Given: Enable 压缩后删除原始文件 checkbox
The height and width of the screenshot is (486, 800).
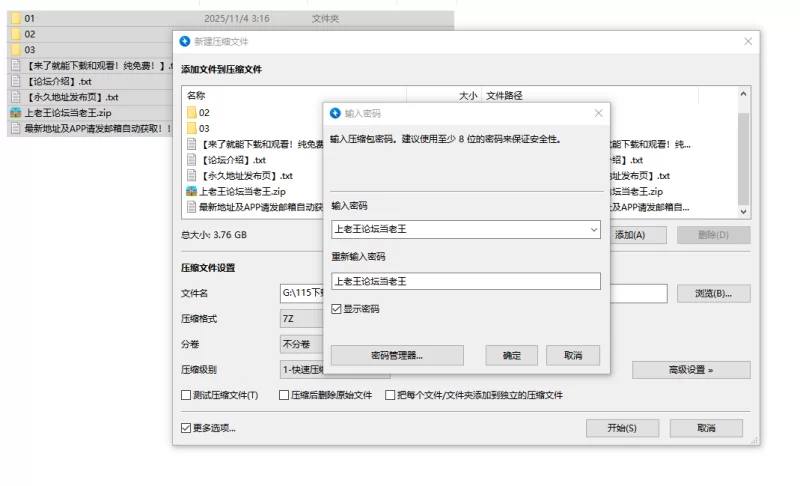Looking at the screenshot, I should 284,395.
